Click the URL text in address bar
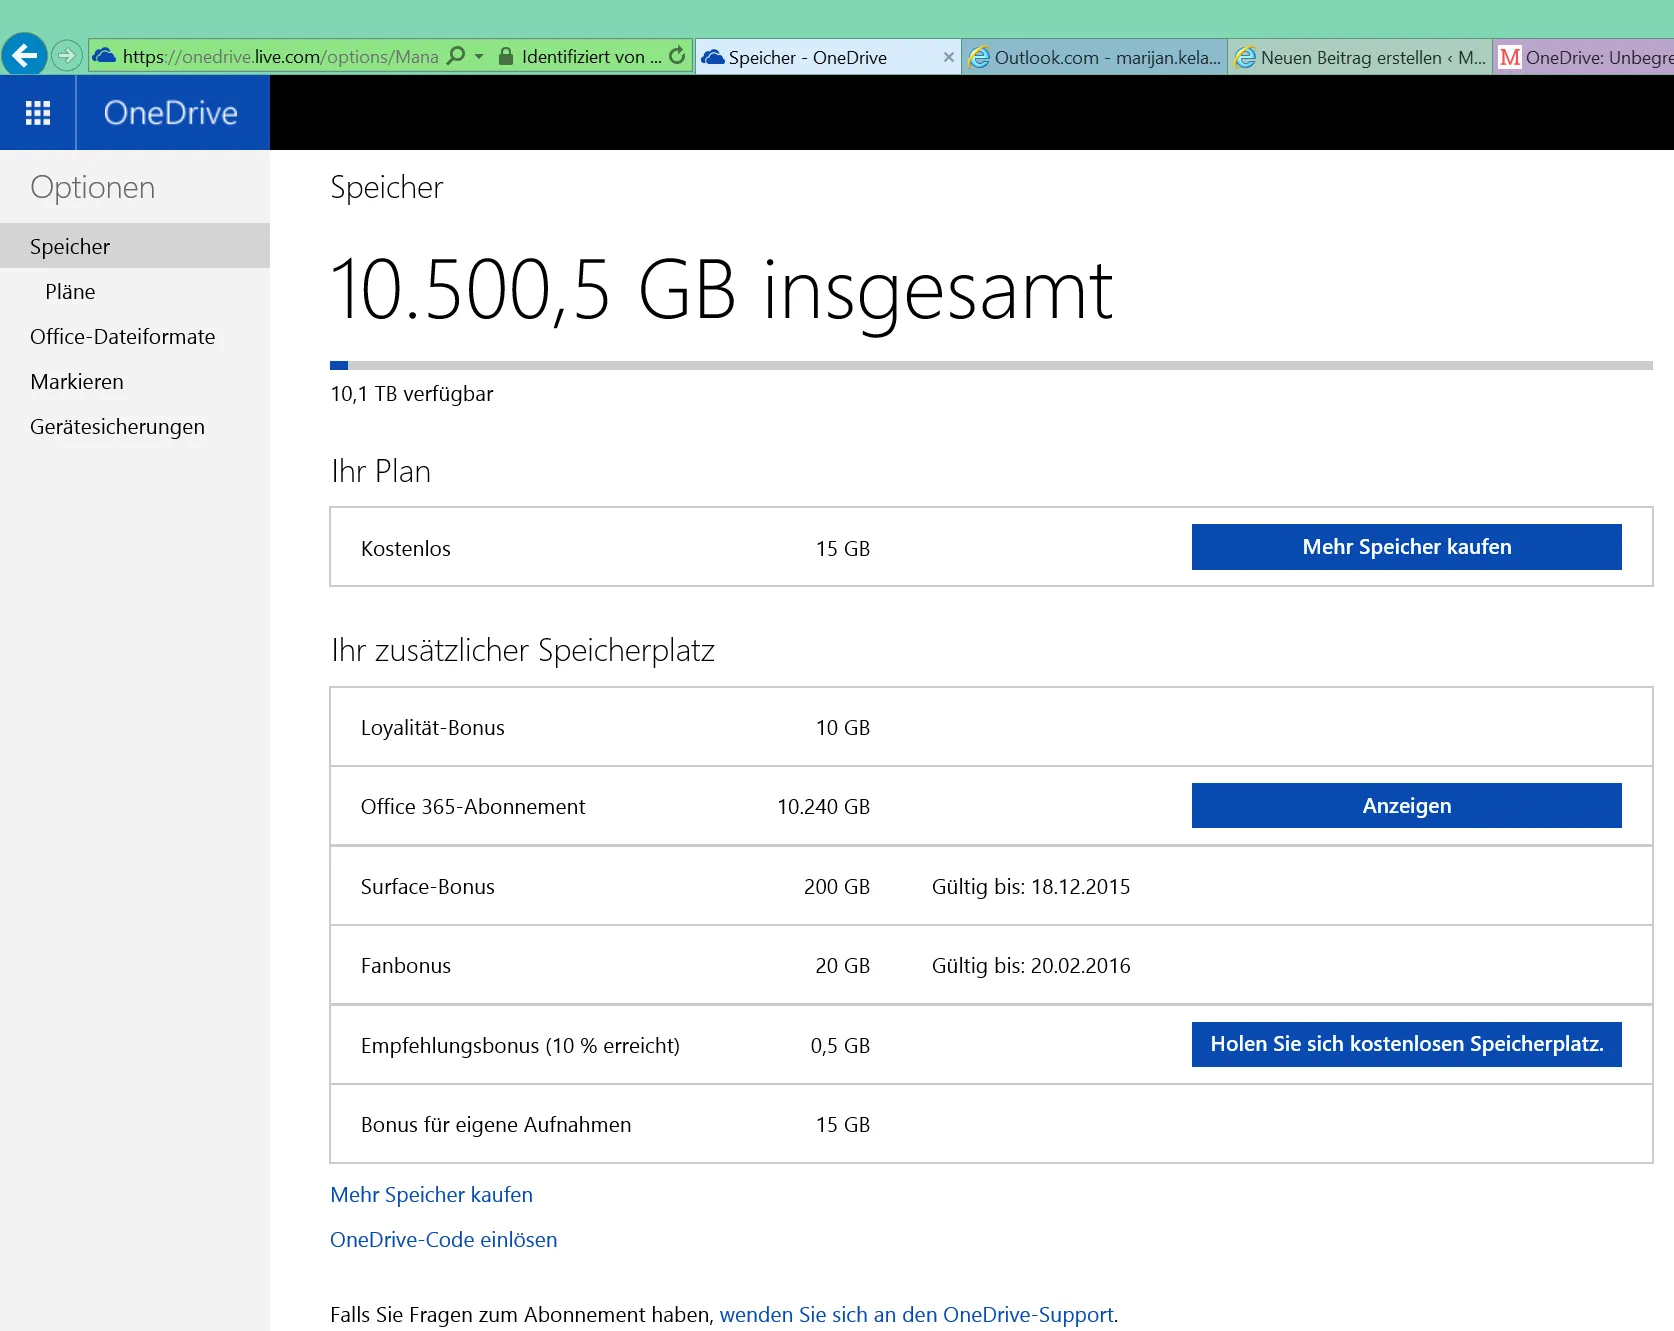 click(x=280, y=57)
